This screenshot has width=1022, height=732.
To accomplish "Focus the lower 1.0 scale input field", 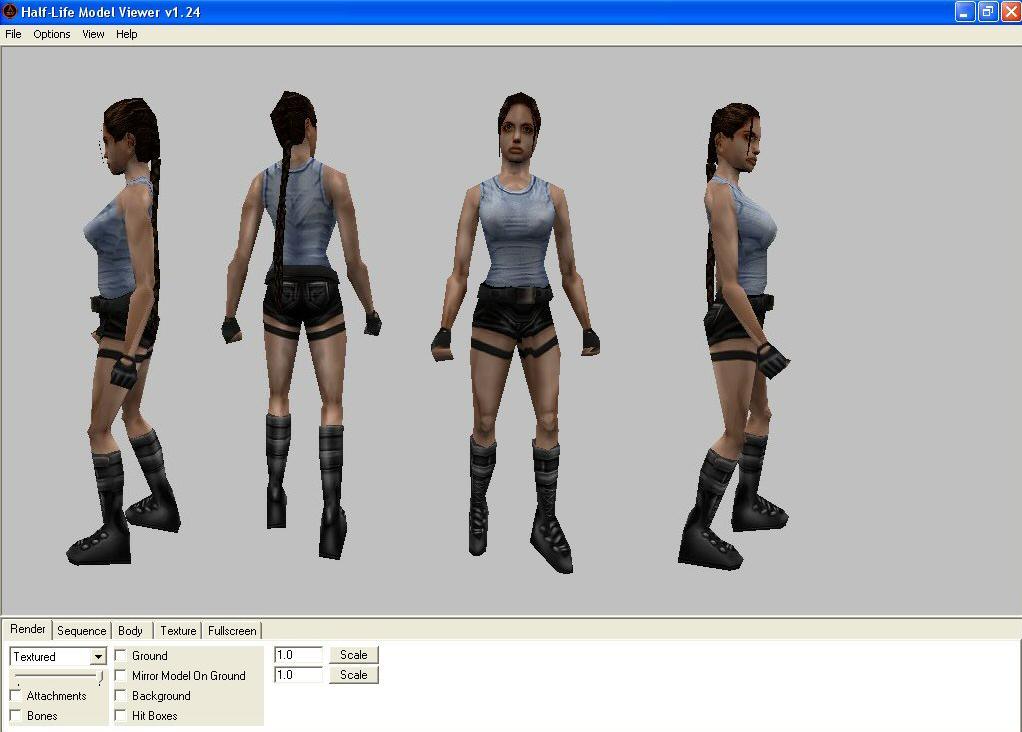I will pos(298,674).
